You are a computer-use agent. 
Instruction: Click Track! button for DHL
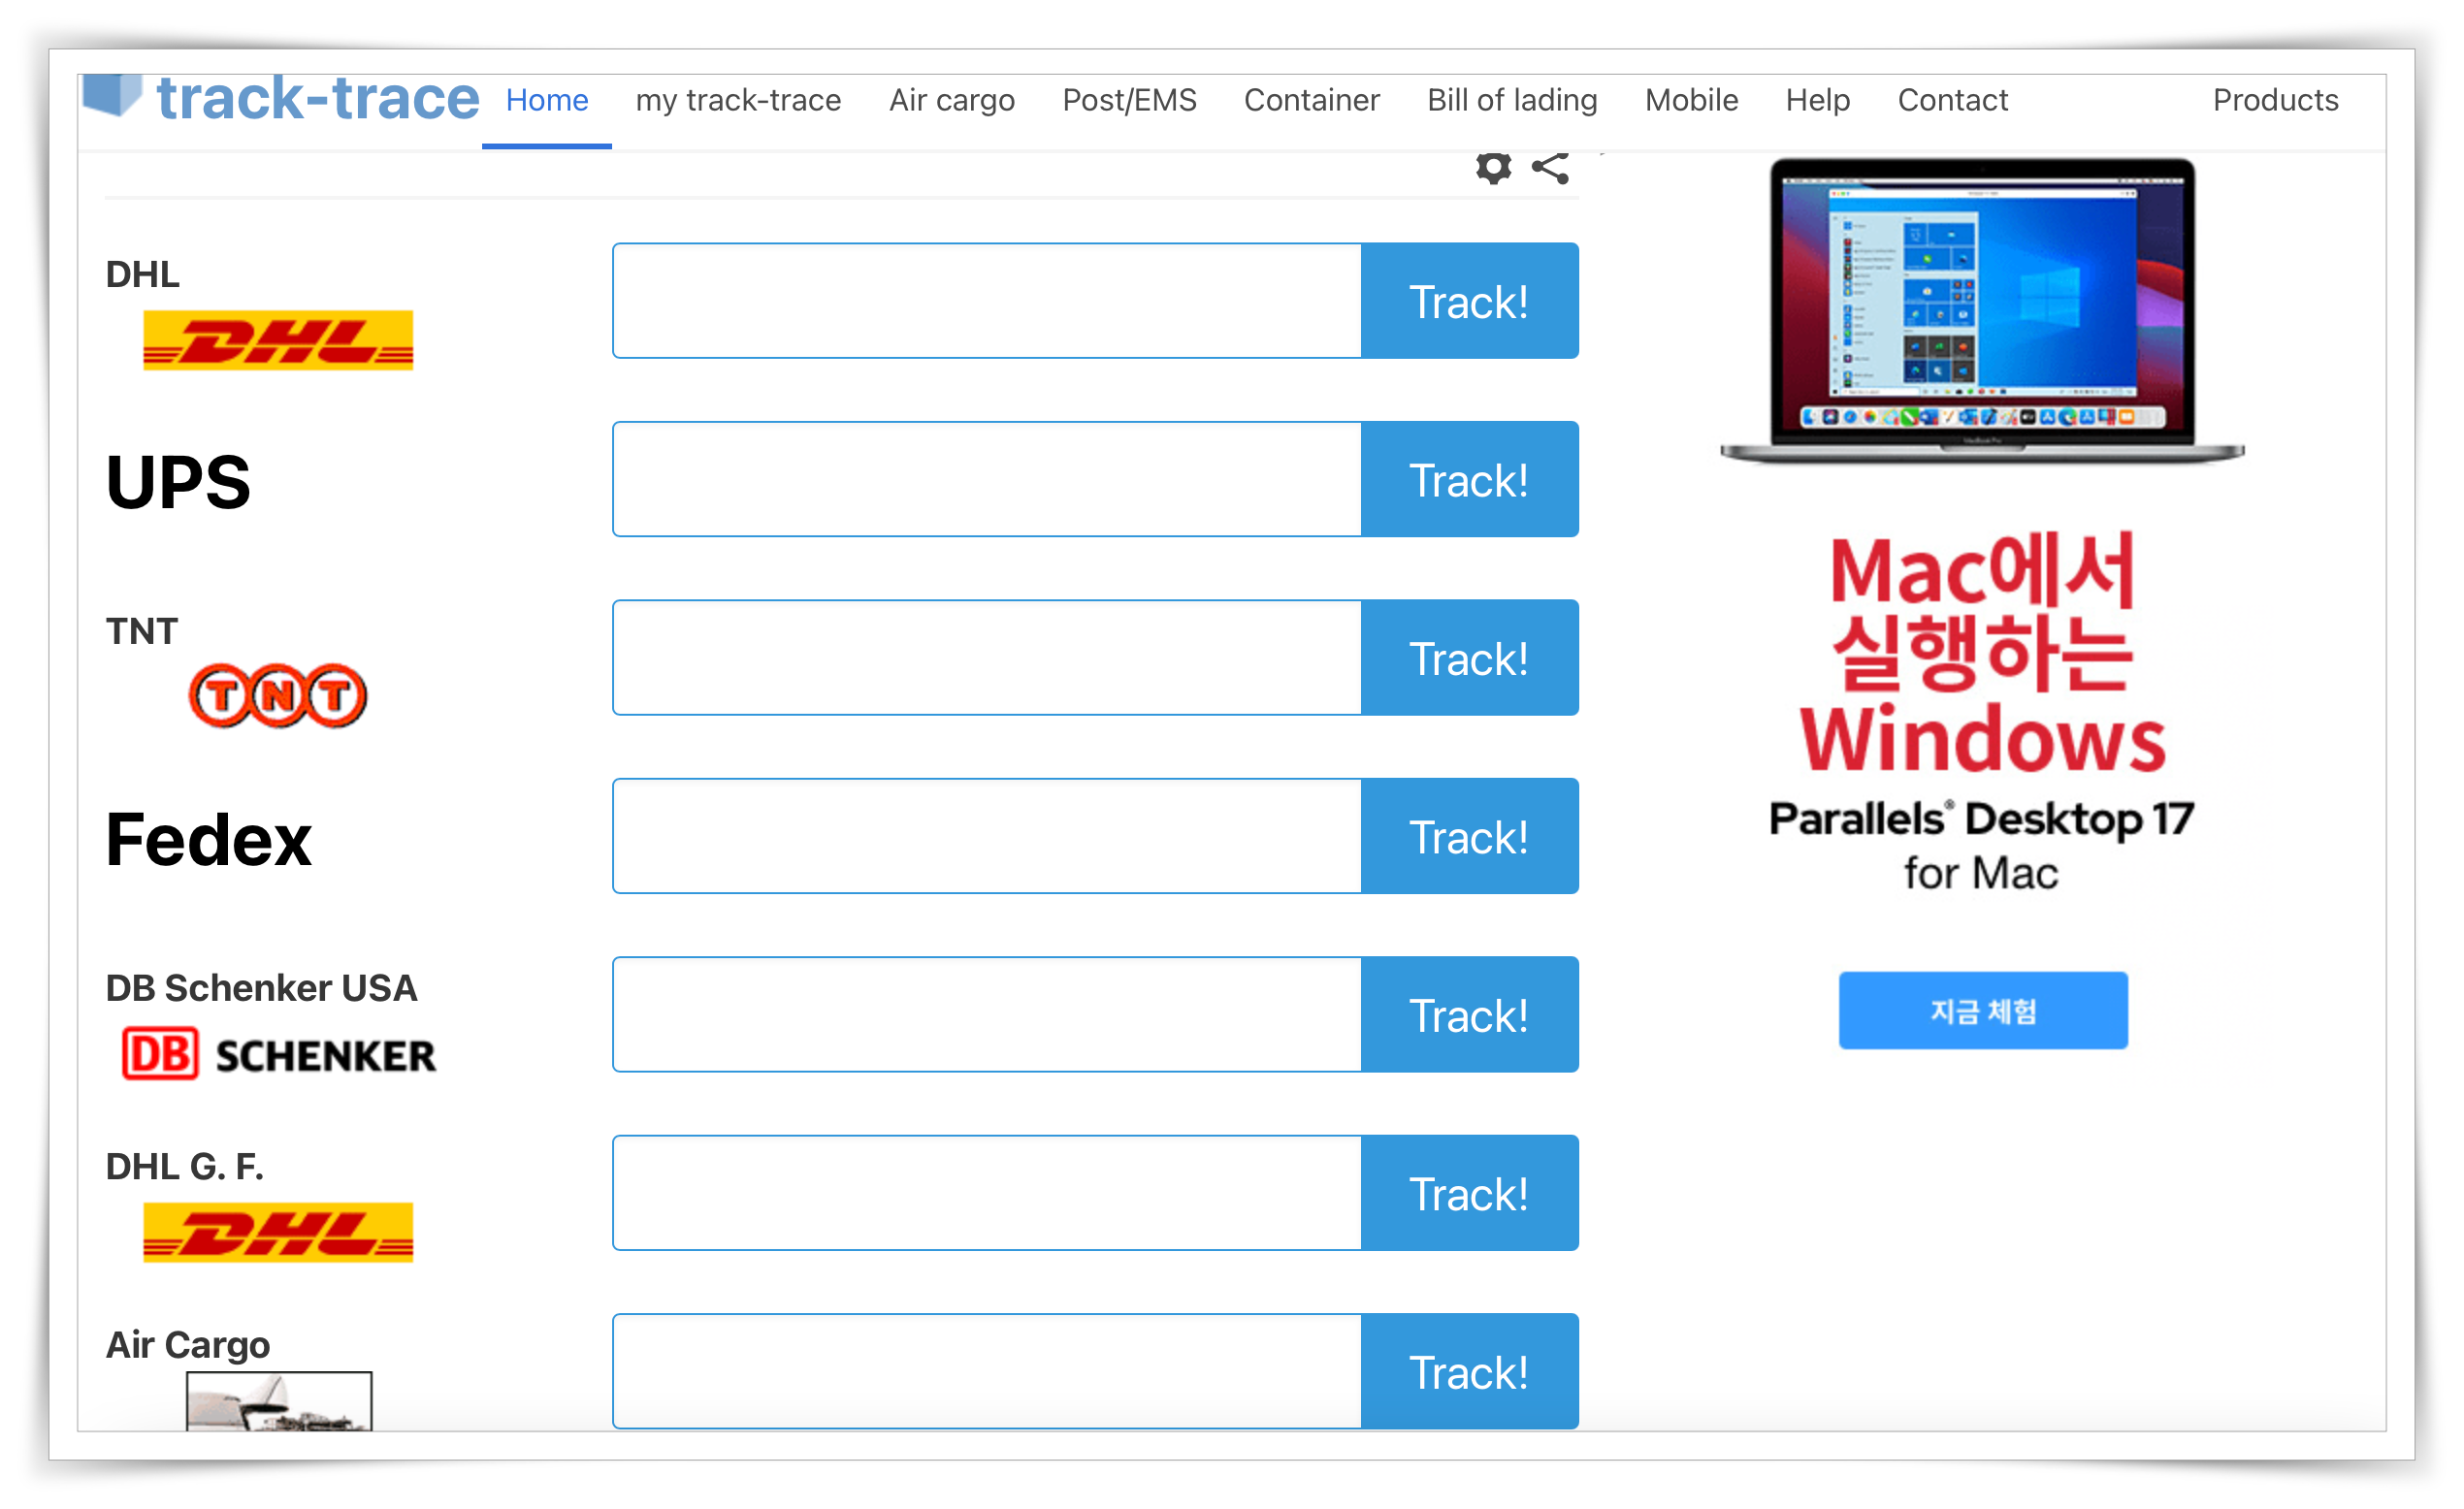pyautogui.click(x=1469, y=301)
